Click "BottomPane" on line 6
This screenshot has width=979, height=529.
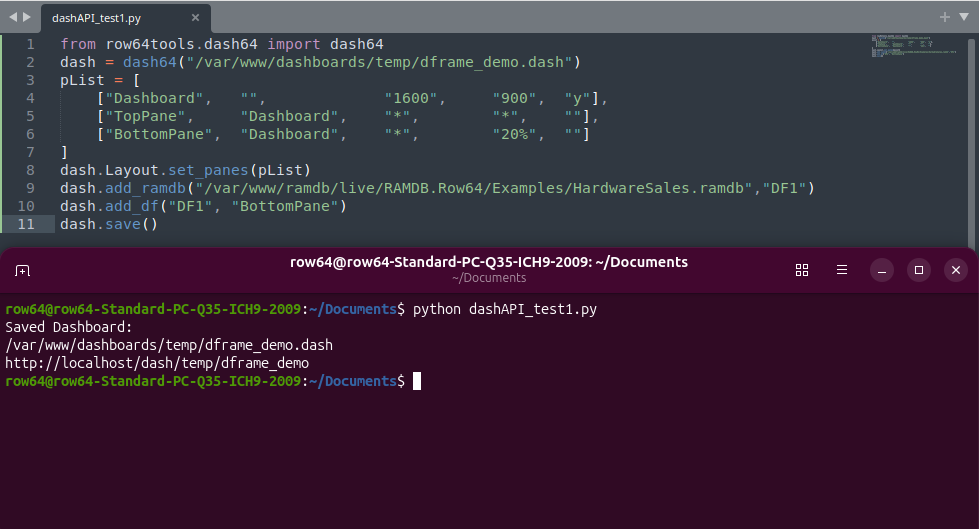click(x=159, y=134)
